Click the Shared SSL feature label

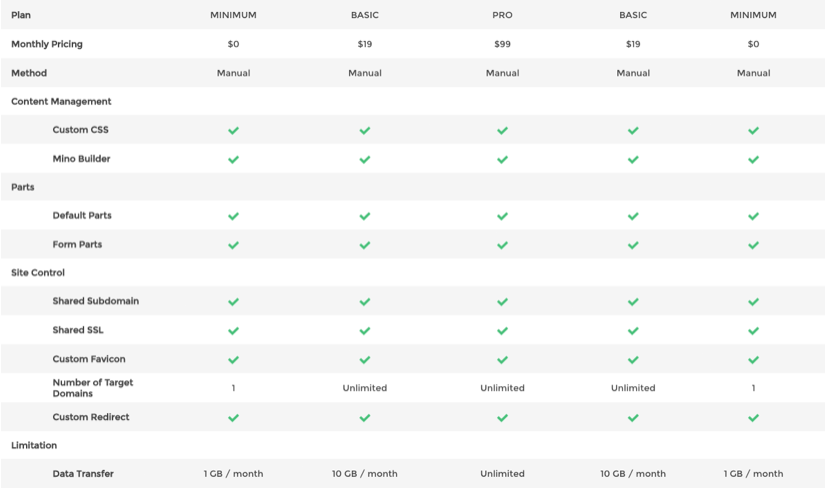(78, 330)
